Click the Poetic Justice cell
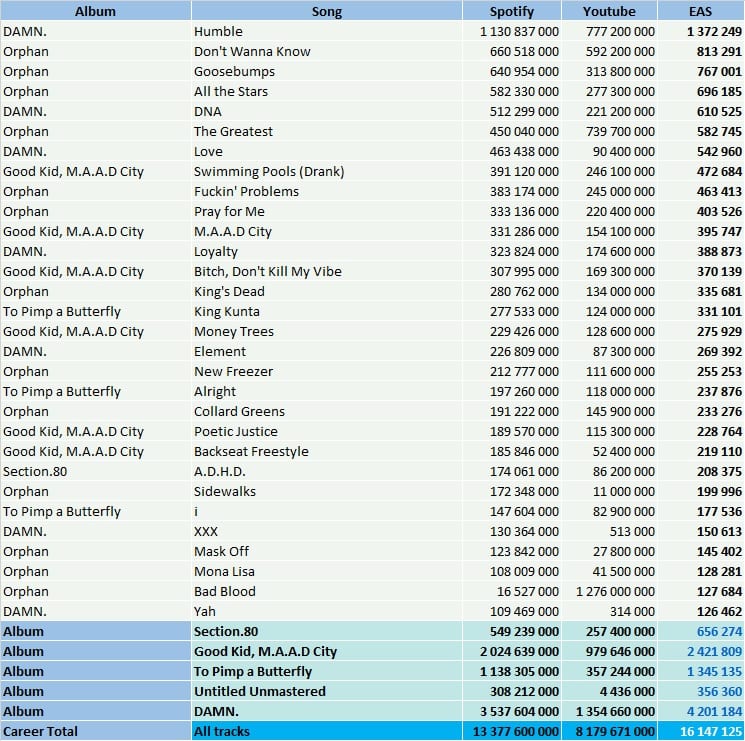This screenshot has width=745, height=741. click(x=326, y=431)
